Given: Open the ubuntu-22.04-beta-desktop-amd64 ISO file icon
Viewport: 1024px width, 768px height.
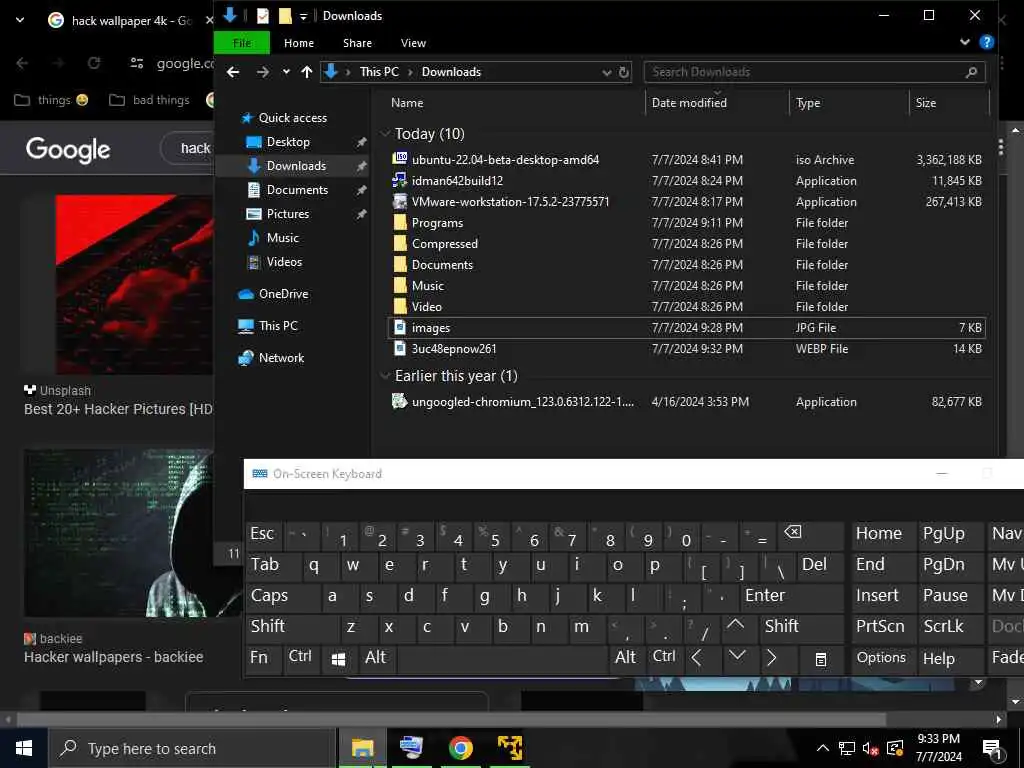Looking at the screenshot, I should [400, 159].
